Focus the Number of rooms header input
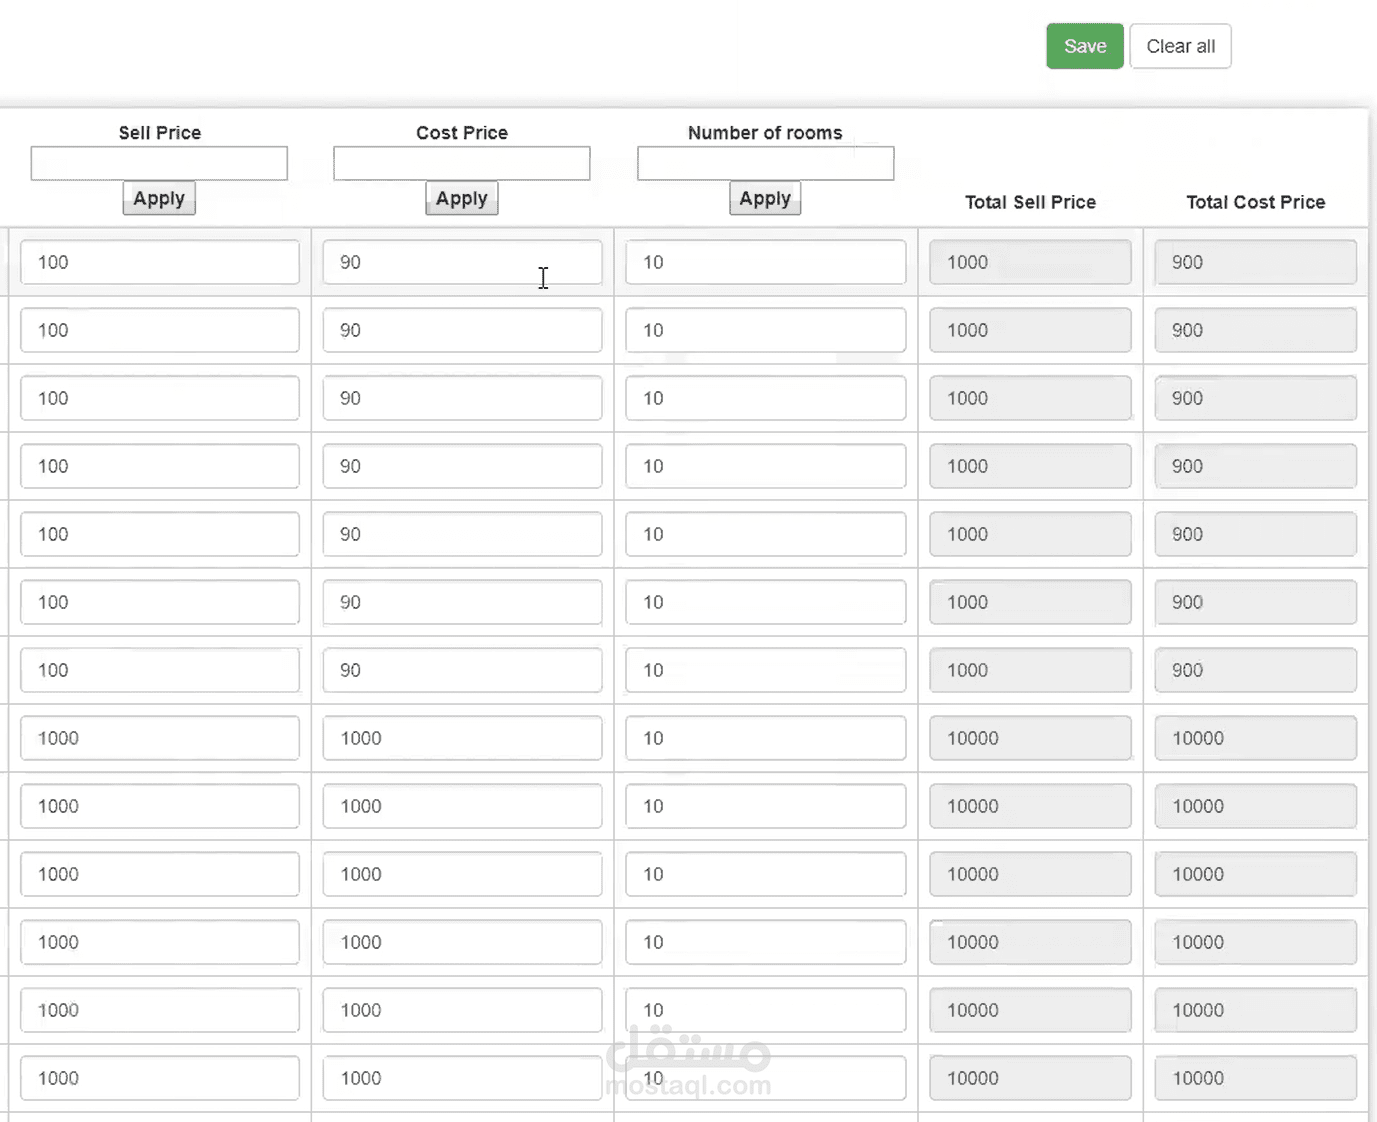1377x1122 pixels. coord(765,163)
